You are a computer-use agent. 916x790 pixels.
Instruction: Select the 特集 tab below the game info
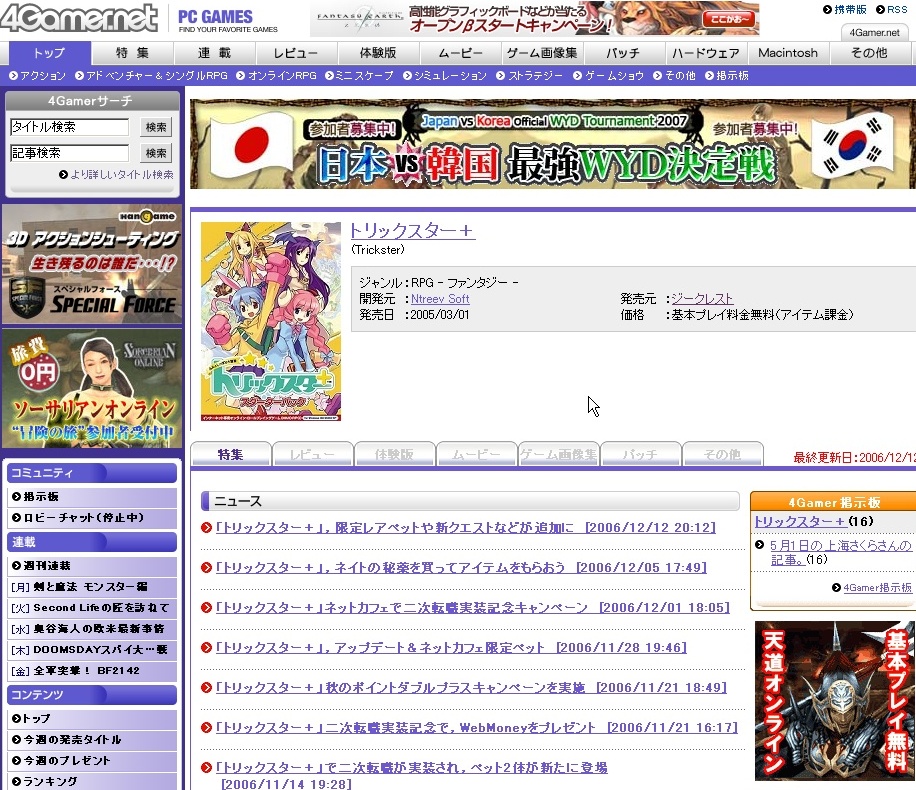pos(230,455)
